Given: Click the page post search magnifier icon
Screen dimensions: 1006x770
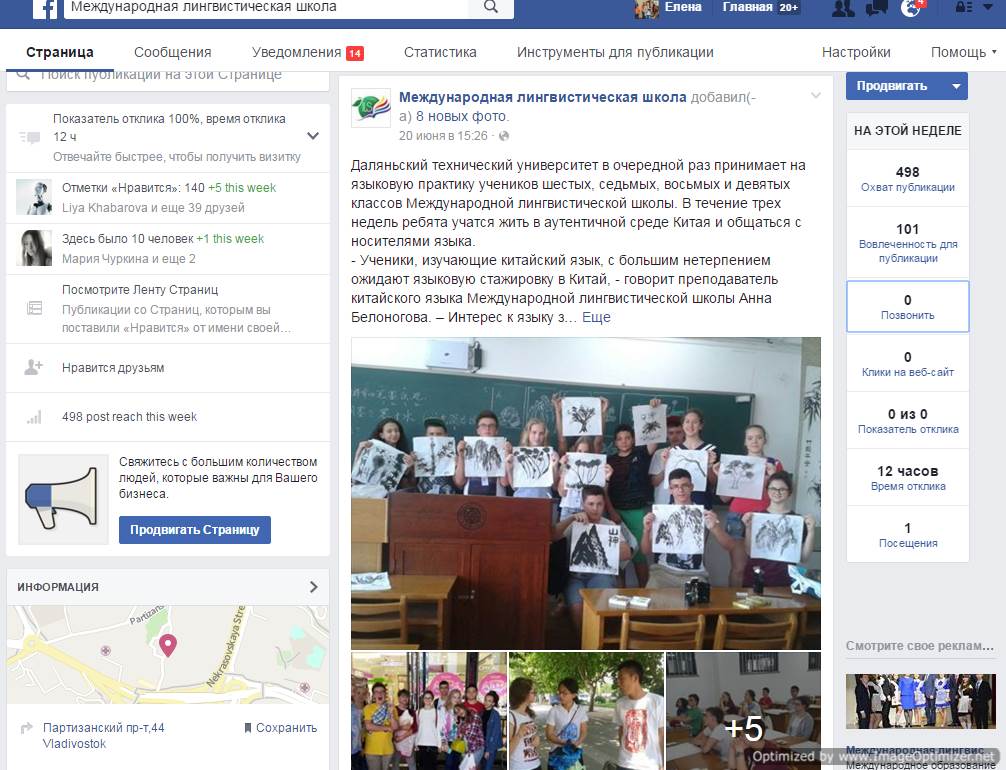Looking at the screenshot, I should pos(22,75).
